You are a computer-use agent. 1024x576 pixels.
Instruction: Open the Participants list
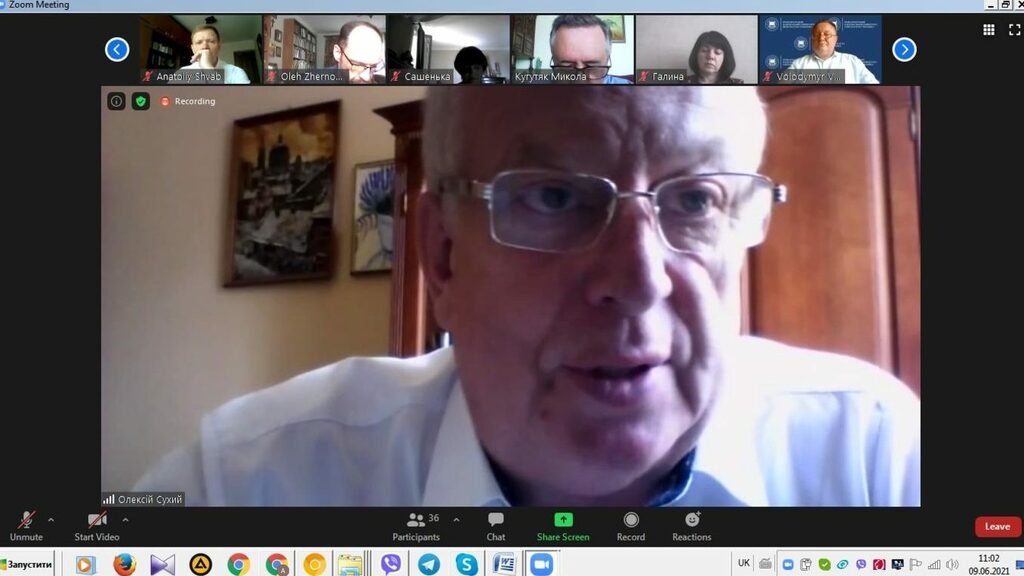(416, 526)
